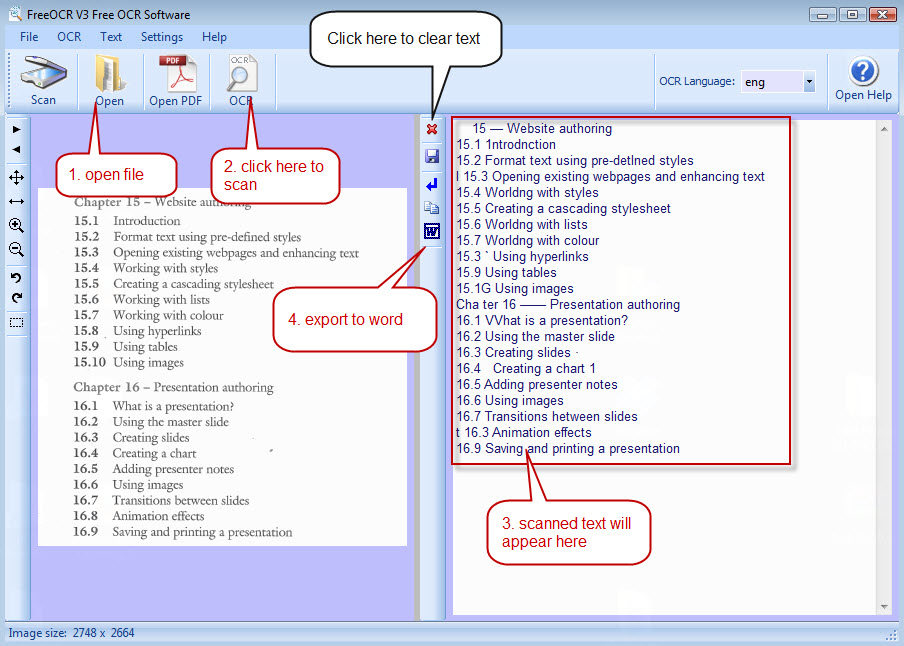The width and height of the screenshot is (904, 646).
Task: Start recognition with the OCR button
Action: click(x=241, y=80)
